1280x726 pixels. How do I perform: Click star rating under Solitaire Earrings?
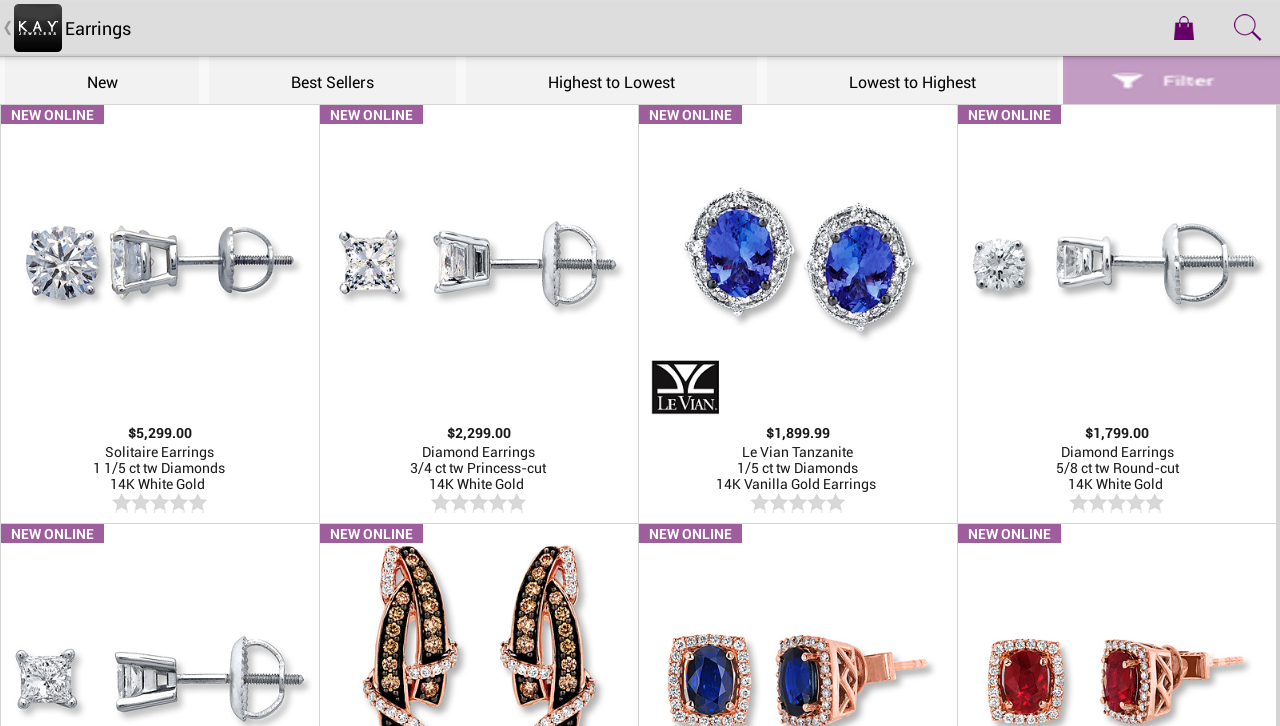(160, 503)
